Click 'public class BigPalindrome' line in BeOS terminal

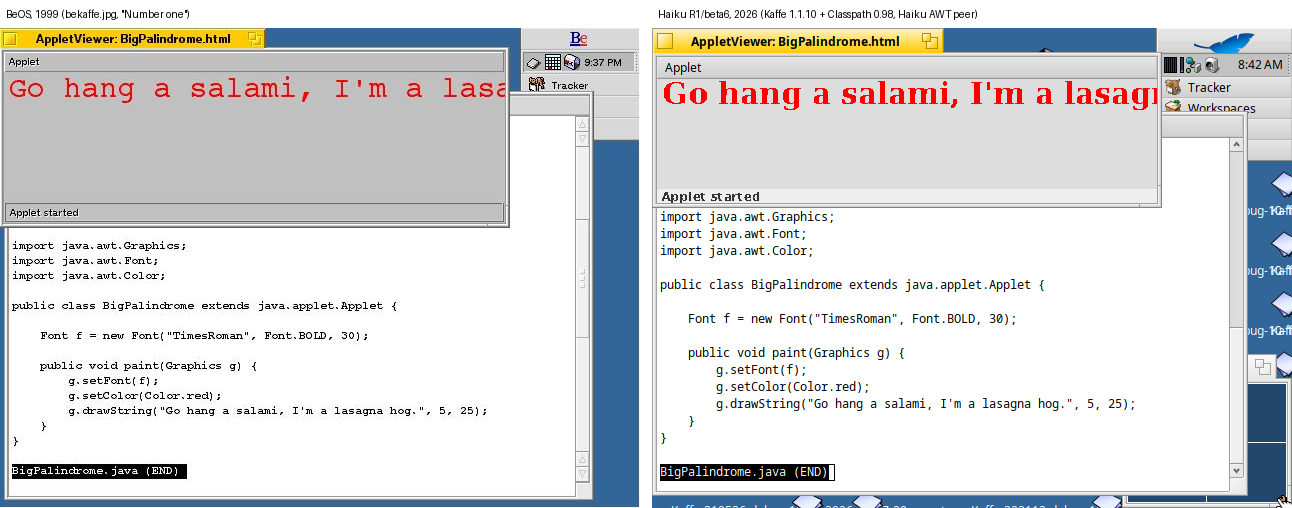point(204,306)
